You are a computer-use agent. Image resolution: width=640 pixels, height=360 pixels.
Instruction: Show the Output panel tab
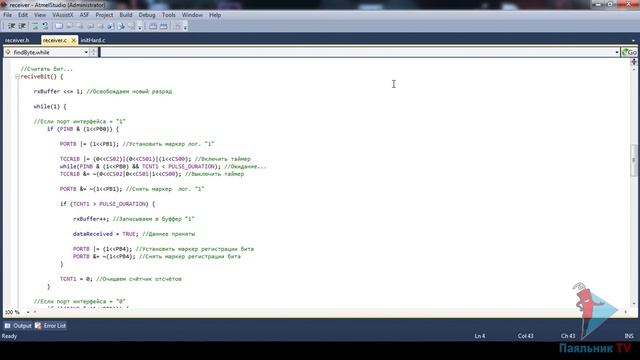[18, 326]
